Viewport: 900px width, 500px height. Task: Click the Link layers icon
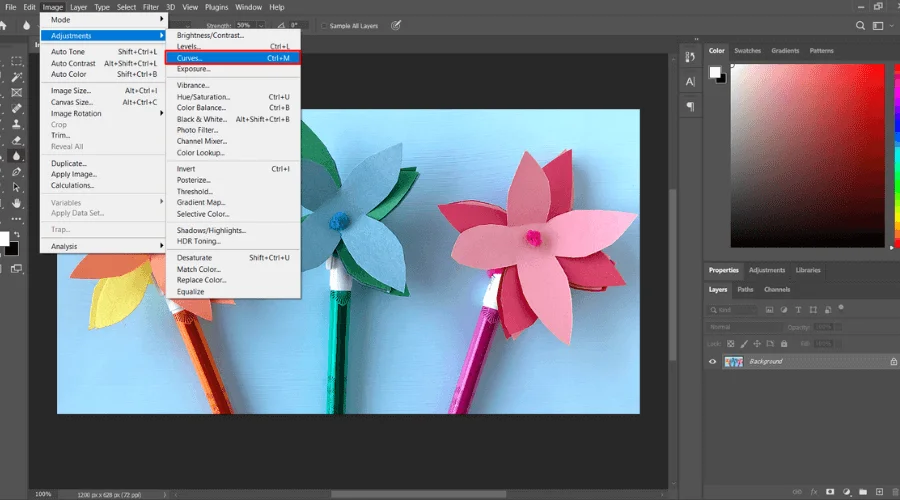(797, 492)
